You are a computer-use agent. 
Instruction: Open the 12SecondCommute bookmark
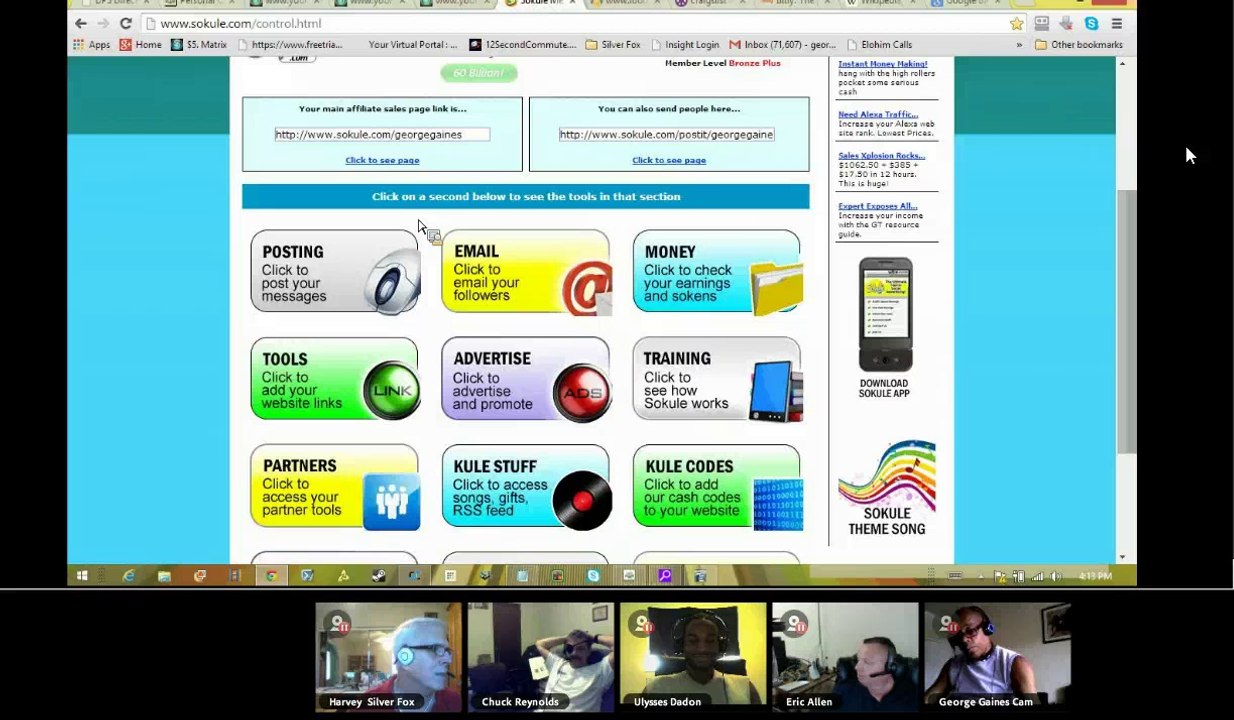tap(523, 44)
